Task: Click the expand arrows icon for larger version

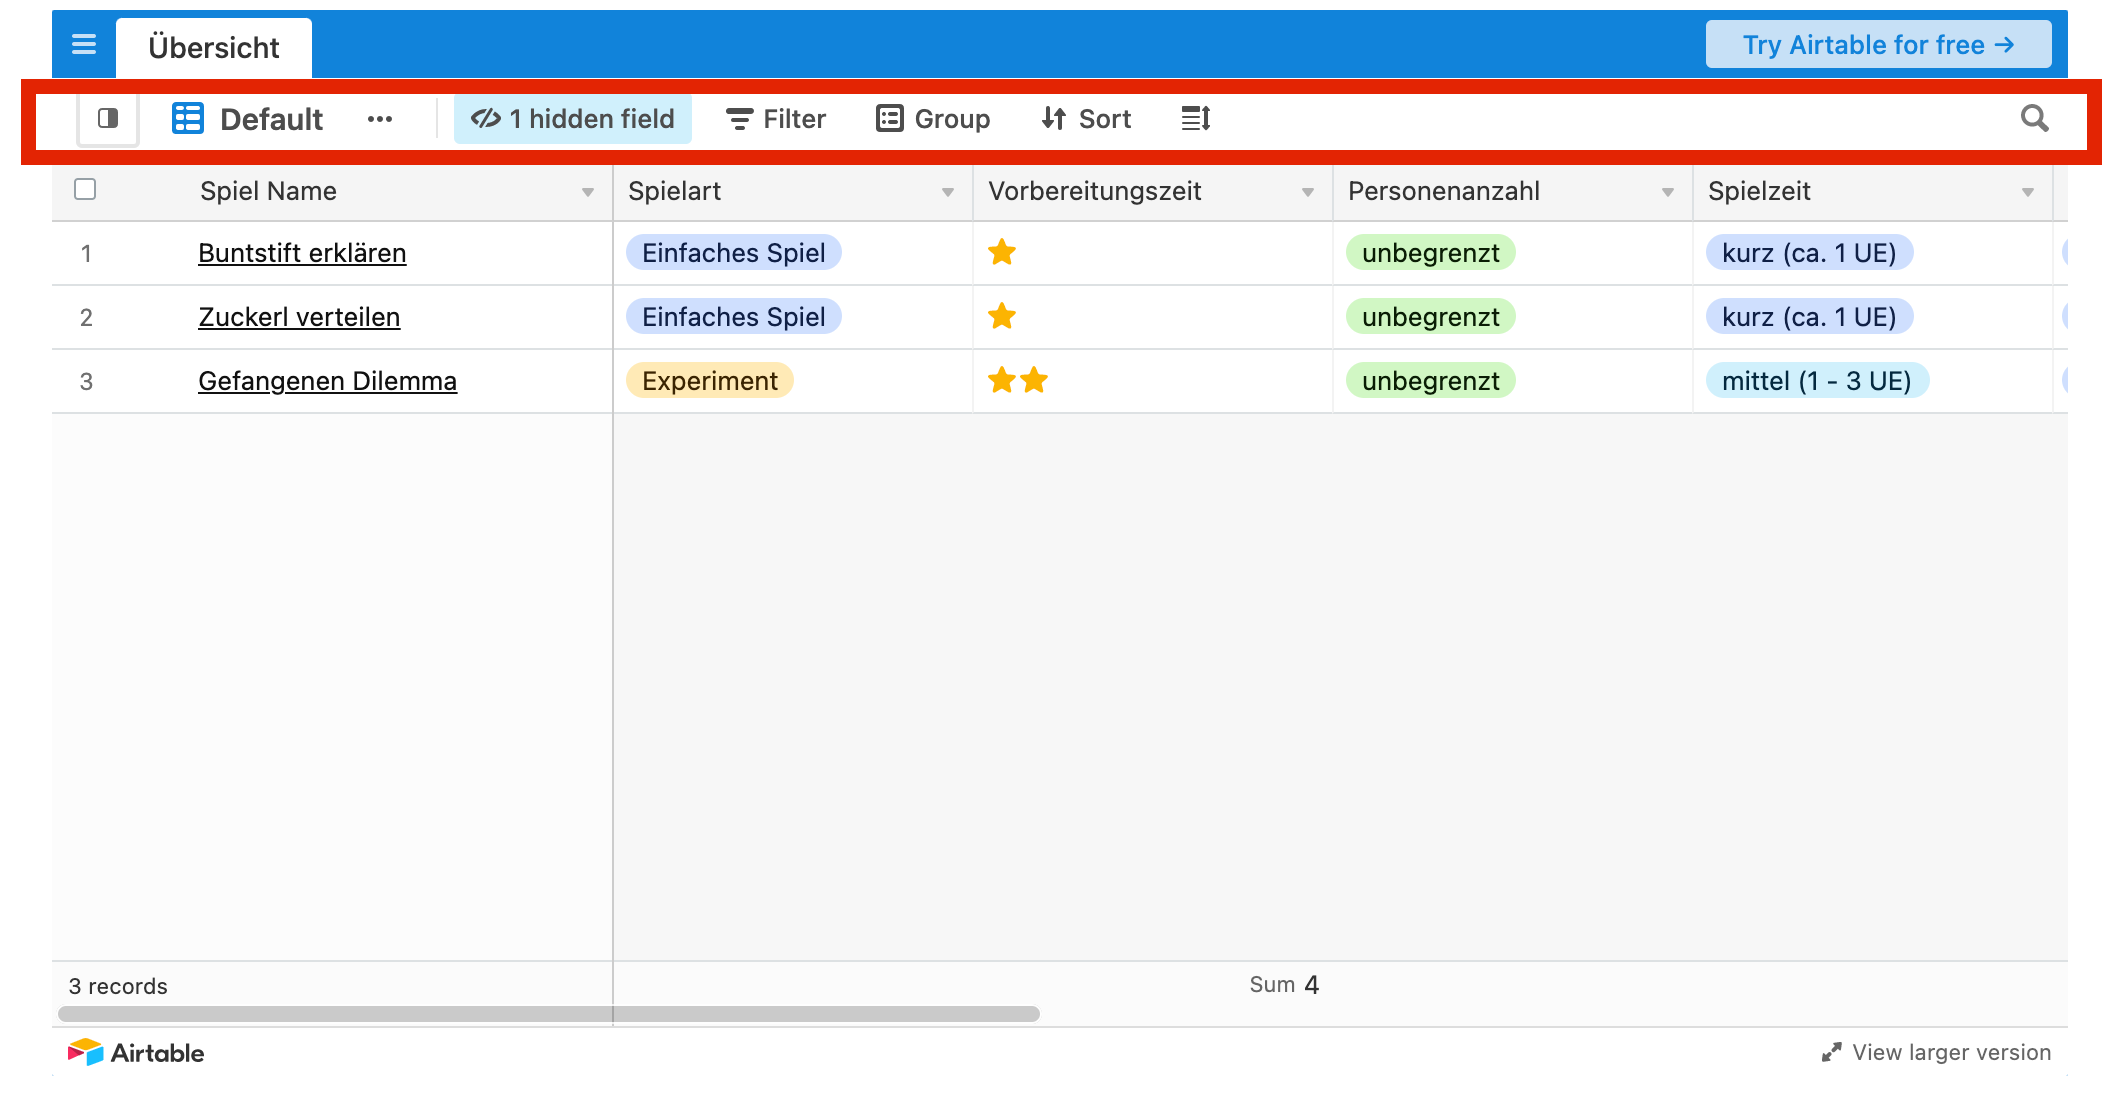Action: (x=1831, y=1053)
